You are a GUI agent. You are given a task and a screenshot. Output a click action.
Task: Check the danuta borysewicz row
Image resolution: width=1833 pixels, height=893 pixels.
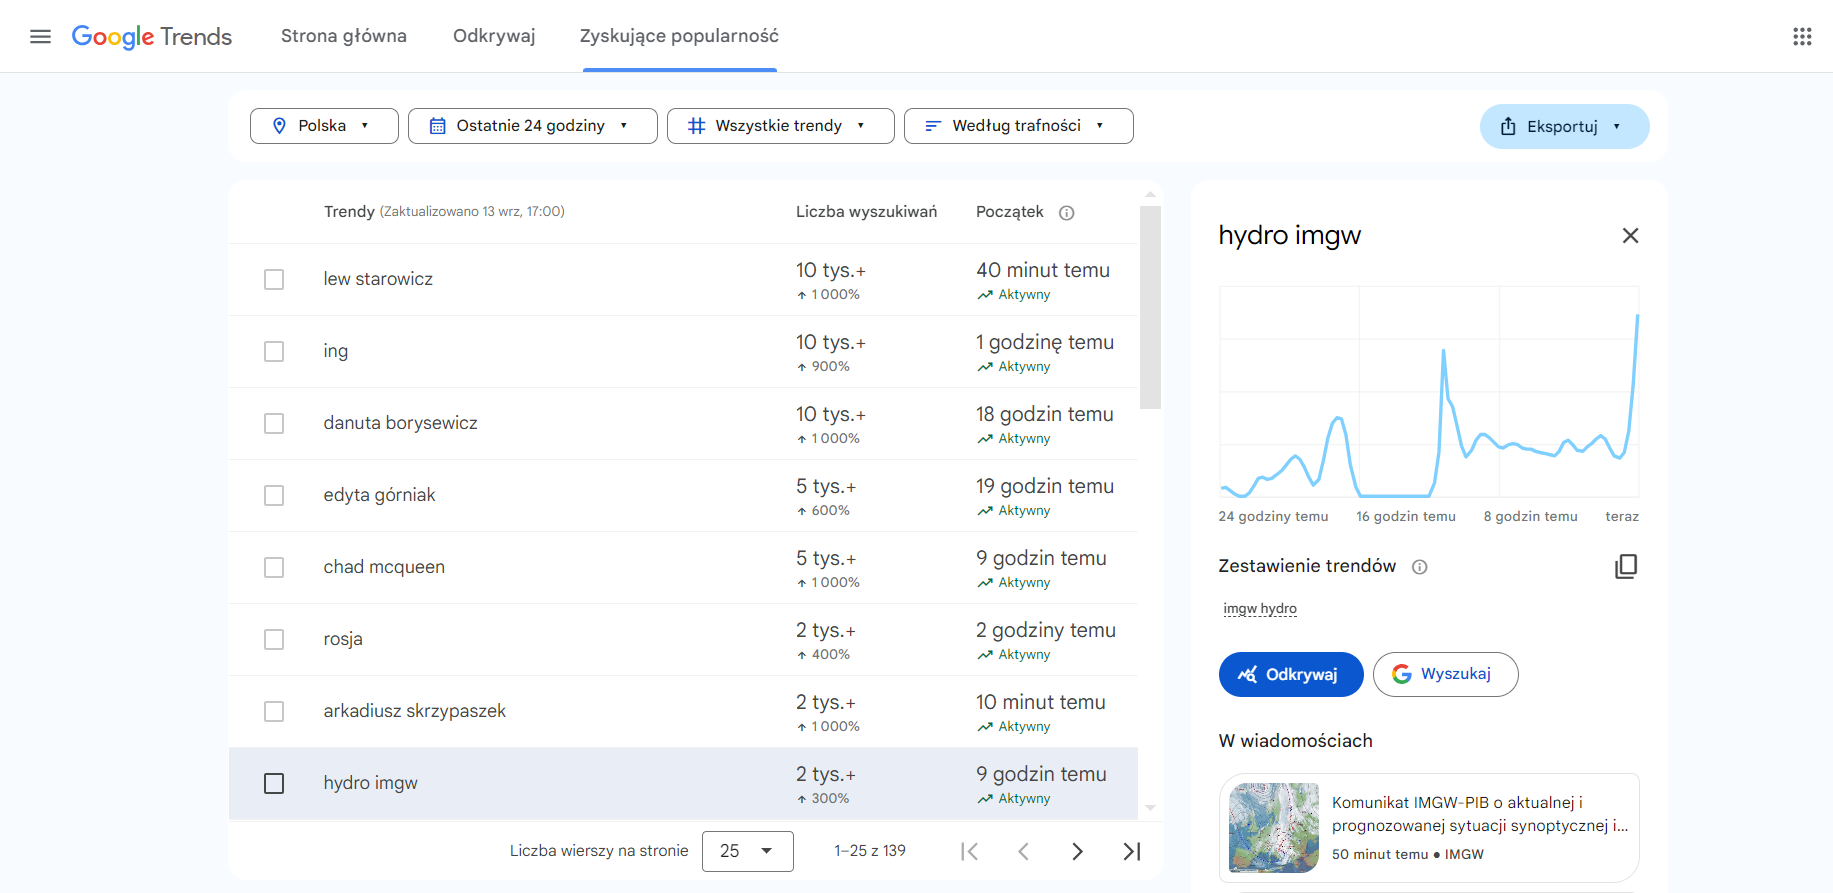(x=274, y=423)
